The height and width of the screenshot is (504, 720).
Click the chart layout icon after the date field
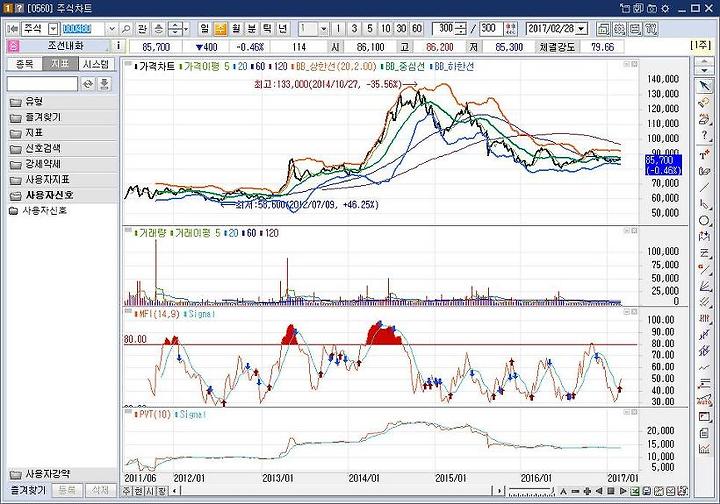point(603,29)
